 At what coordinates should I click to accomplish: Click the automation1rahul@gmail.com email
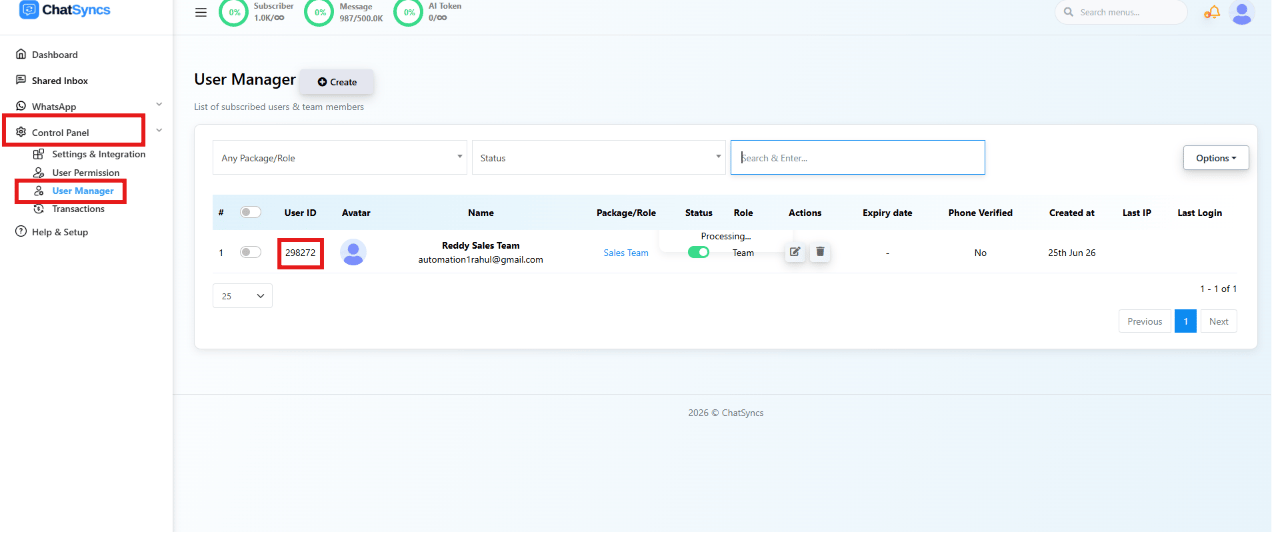pos(481,260)
